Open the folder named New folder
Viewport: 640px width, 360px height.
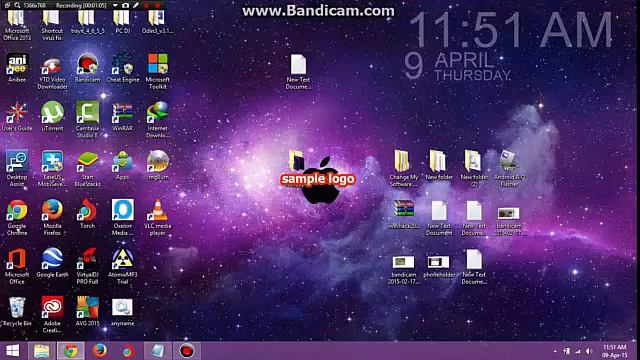pos(439,165)
